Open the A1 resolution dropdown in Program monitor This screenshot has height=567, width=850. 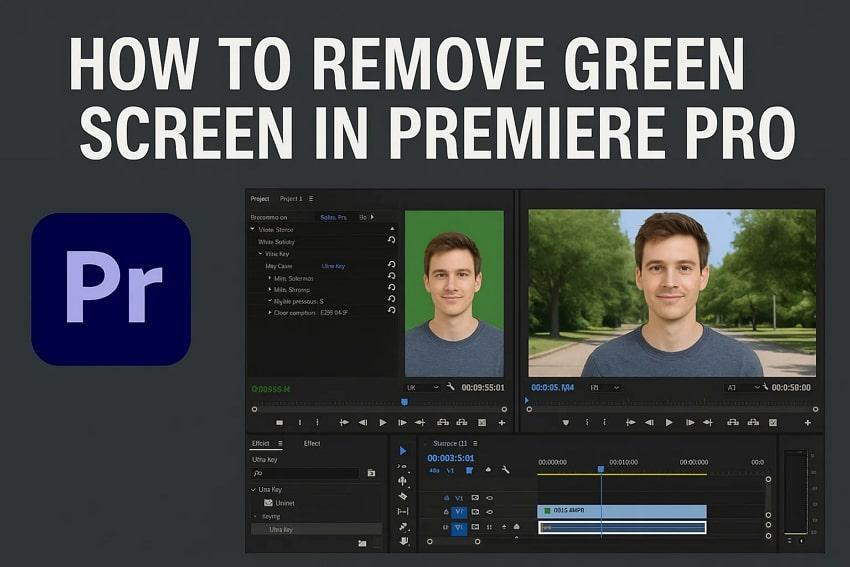click(743, 388)
